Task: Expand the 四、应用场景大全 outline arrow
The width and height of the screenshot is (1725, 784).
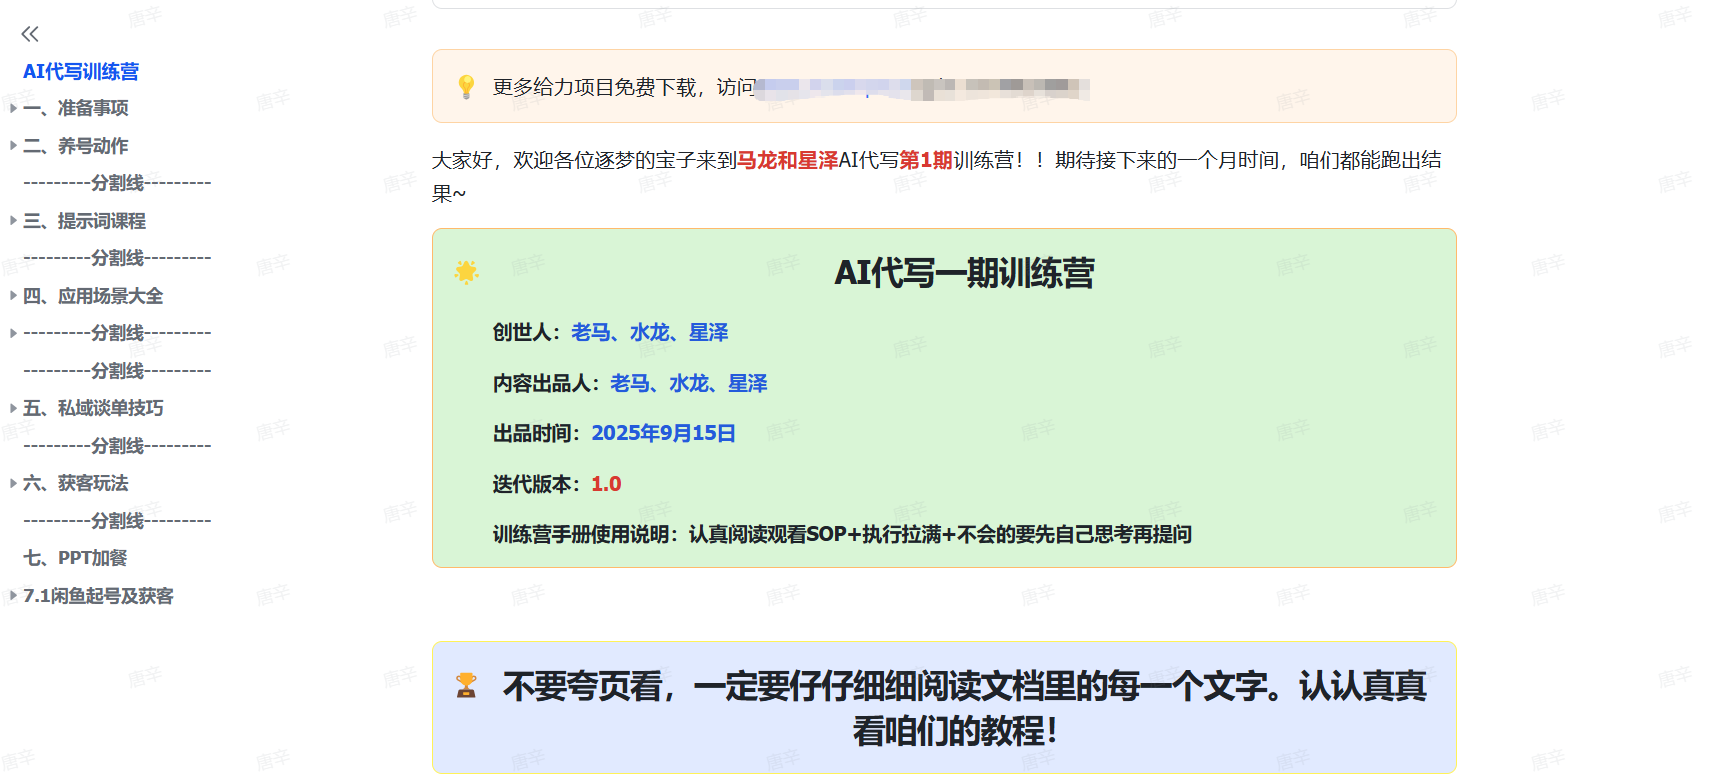Action: pos(13,296)
